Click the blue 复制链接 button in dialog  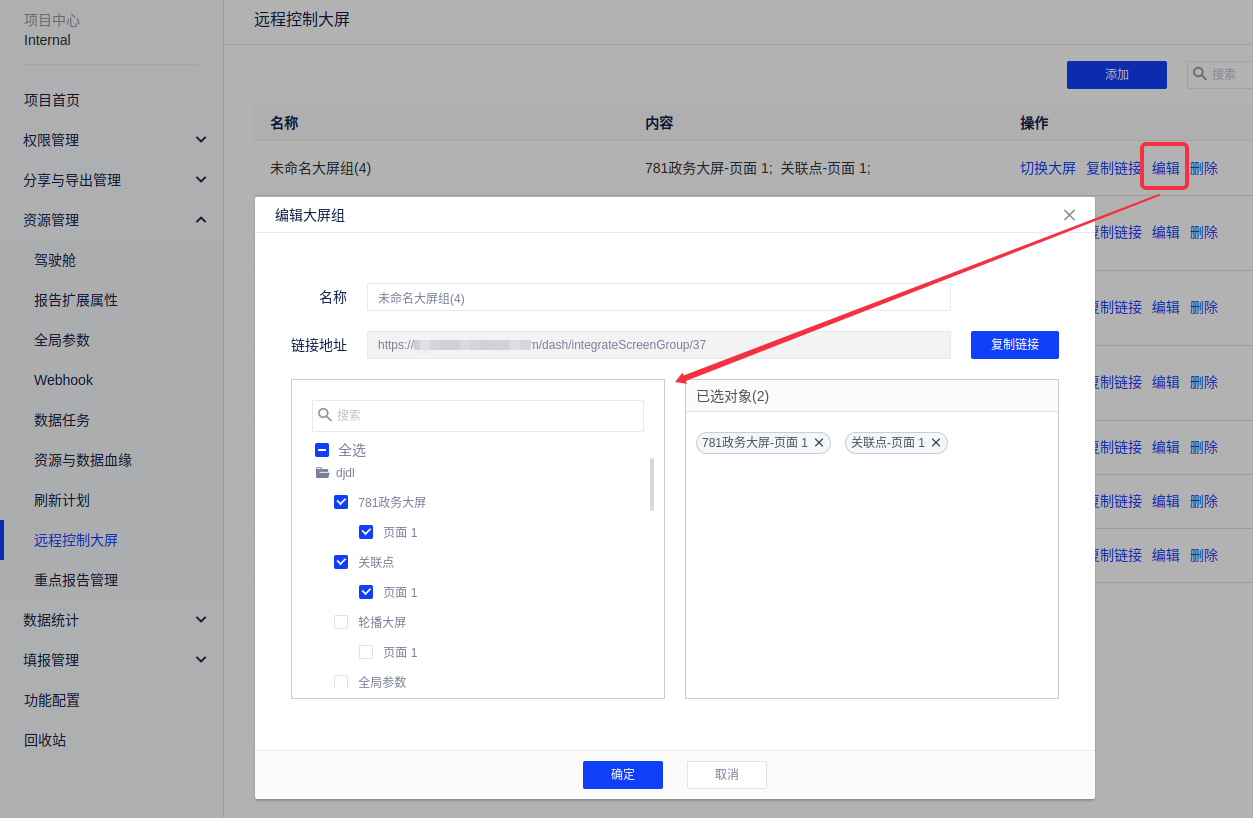point(1014,345)
